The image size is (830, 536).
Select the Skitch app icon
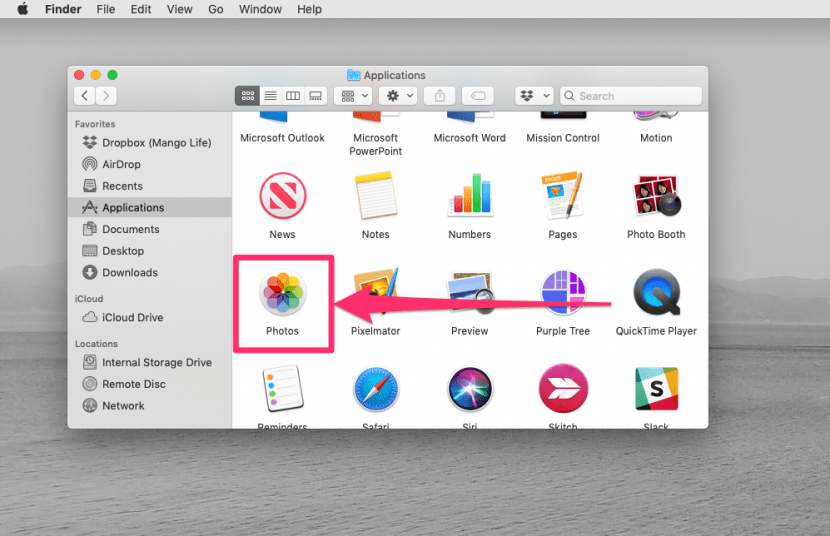563,389
